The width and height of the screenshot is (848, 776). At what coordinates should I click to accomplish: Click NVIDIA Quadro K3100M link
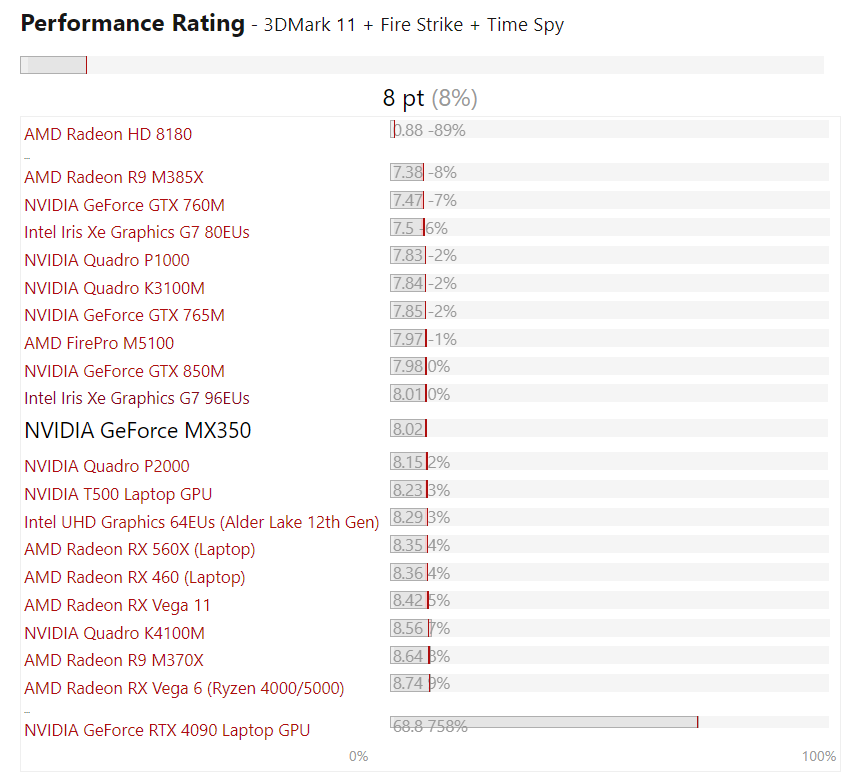[x=114, y=288]
